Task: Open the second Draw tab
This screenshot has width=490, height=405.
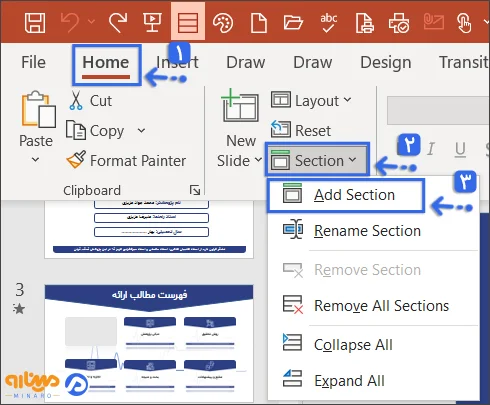Action: [x=313, y=62]
